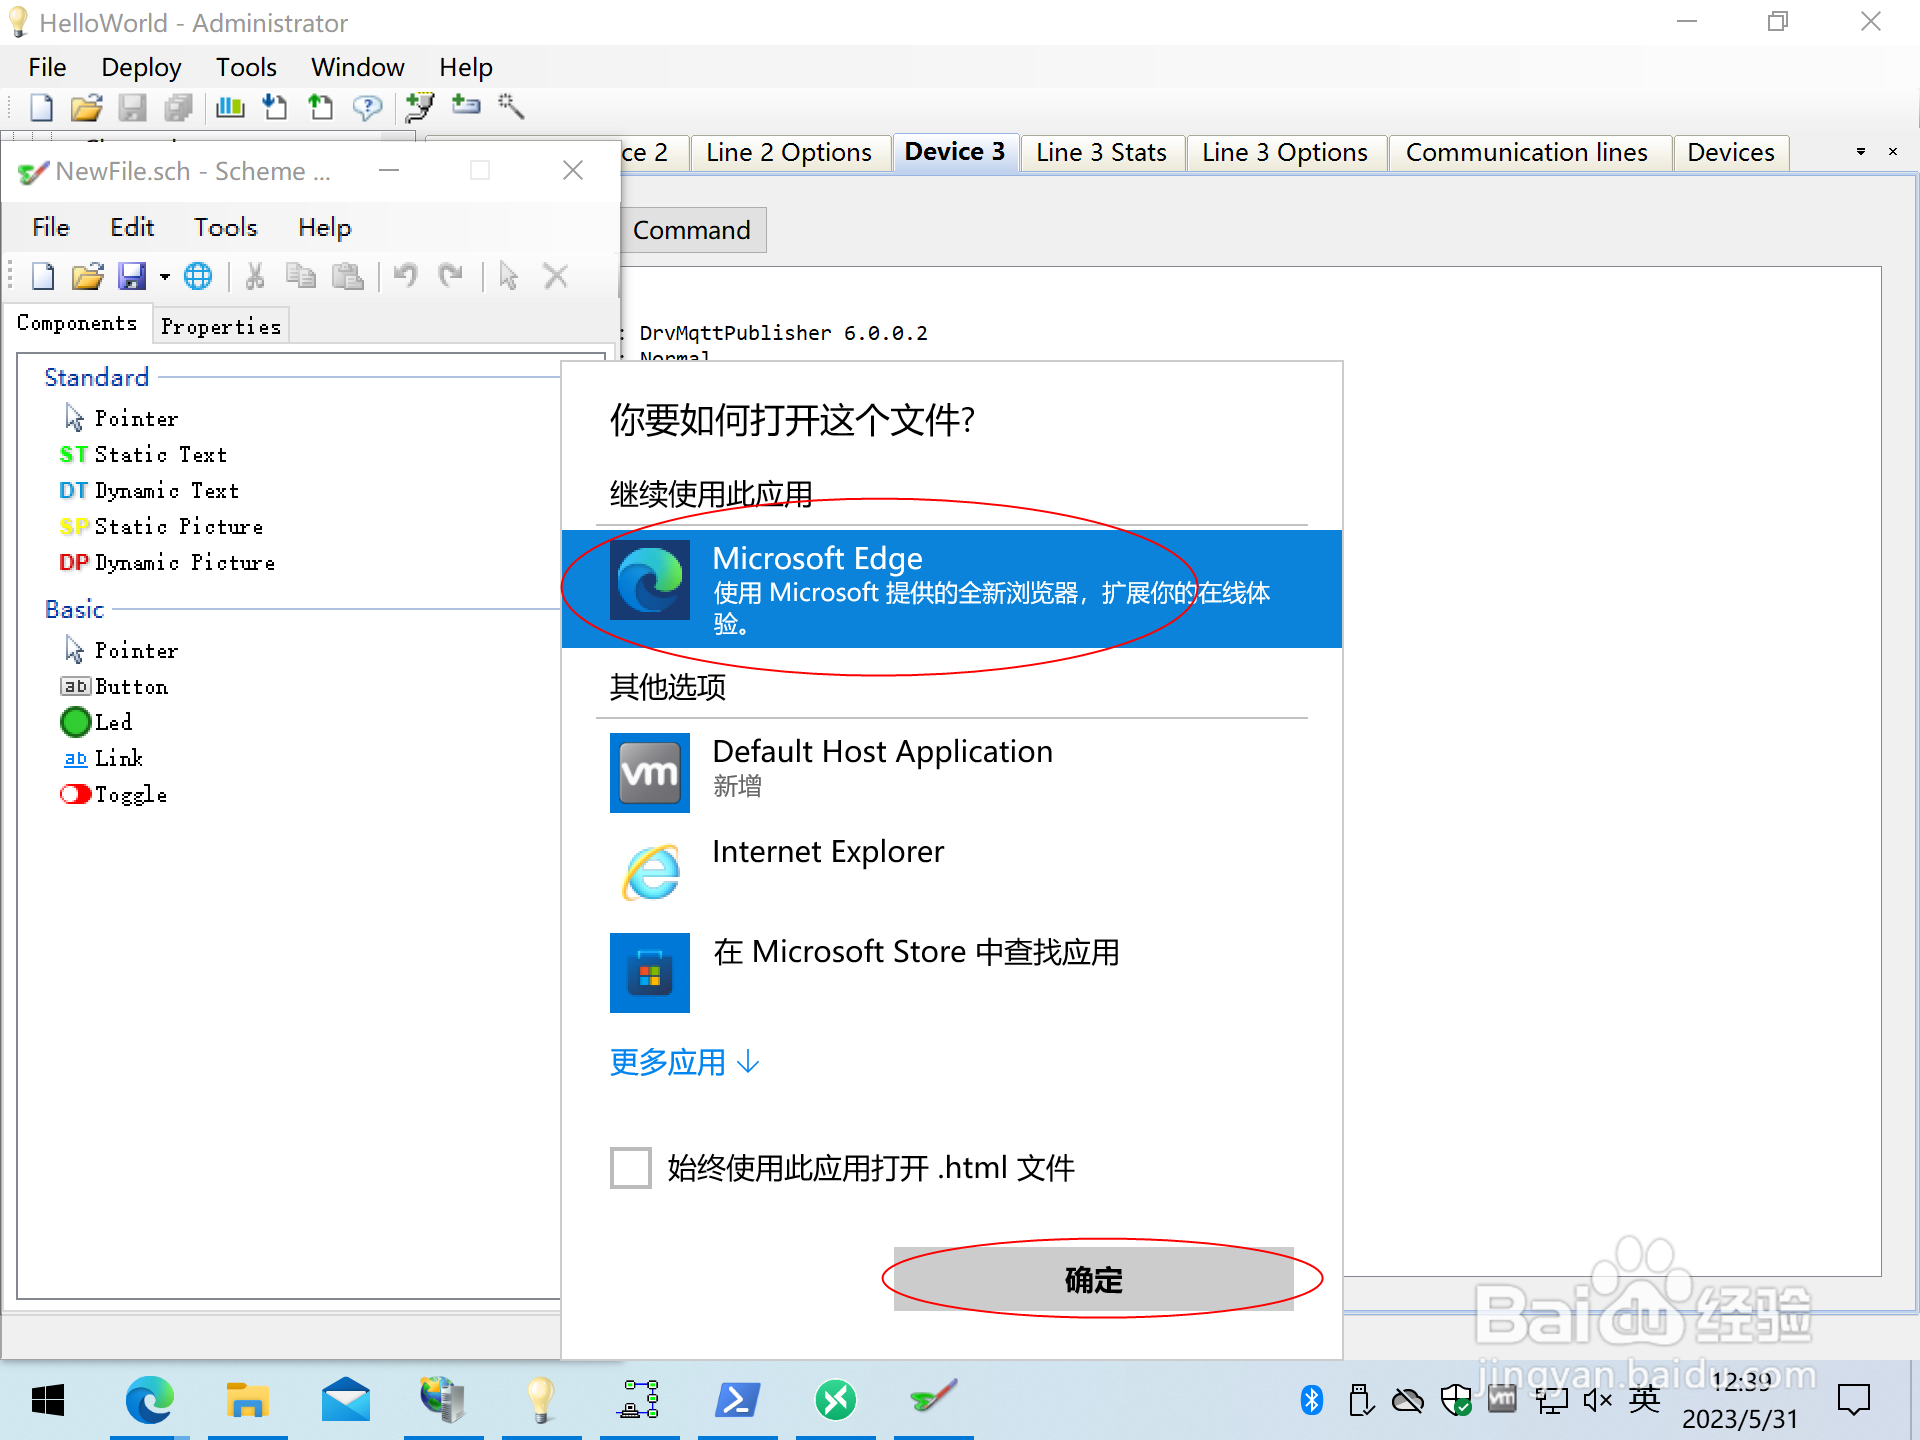Click Redo arrow in Scheme Editor toolbar

[x=451, y=276]
